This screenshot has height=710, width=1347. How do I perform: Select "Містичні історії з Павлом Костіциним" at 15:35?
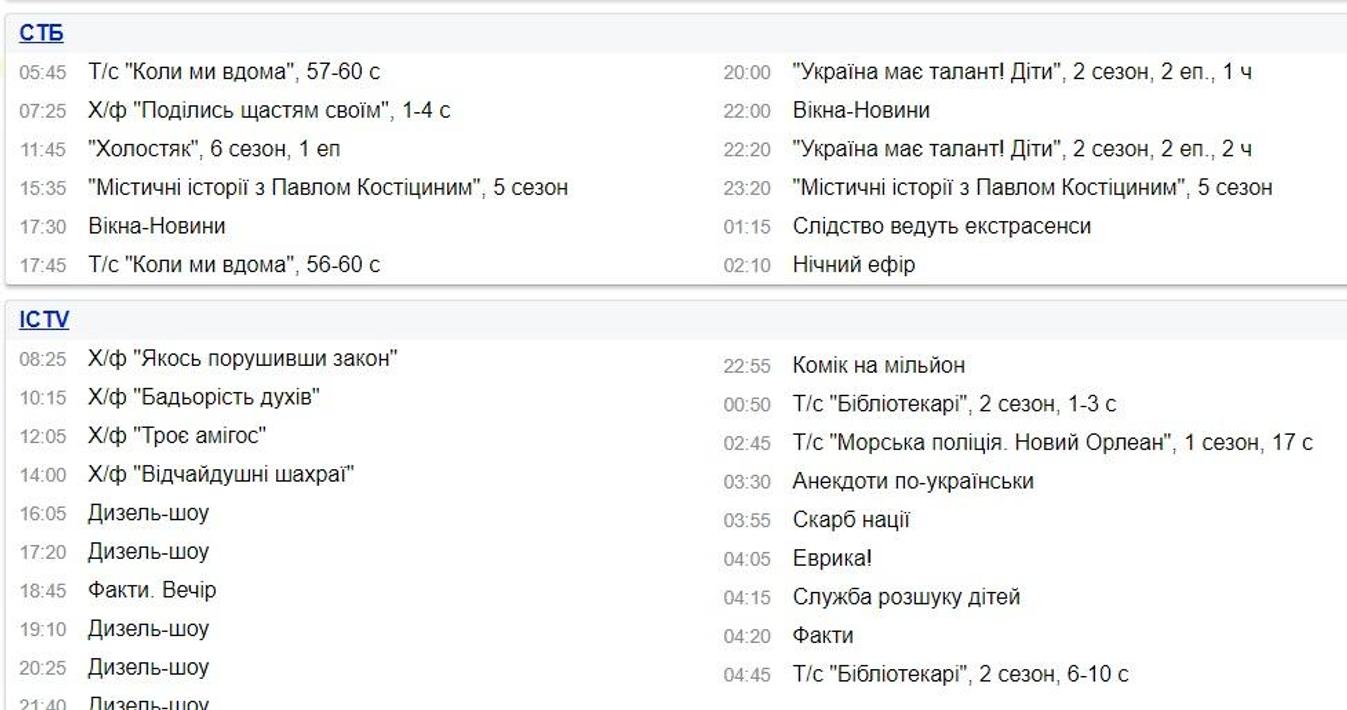coord(328,187)
